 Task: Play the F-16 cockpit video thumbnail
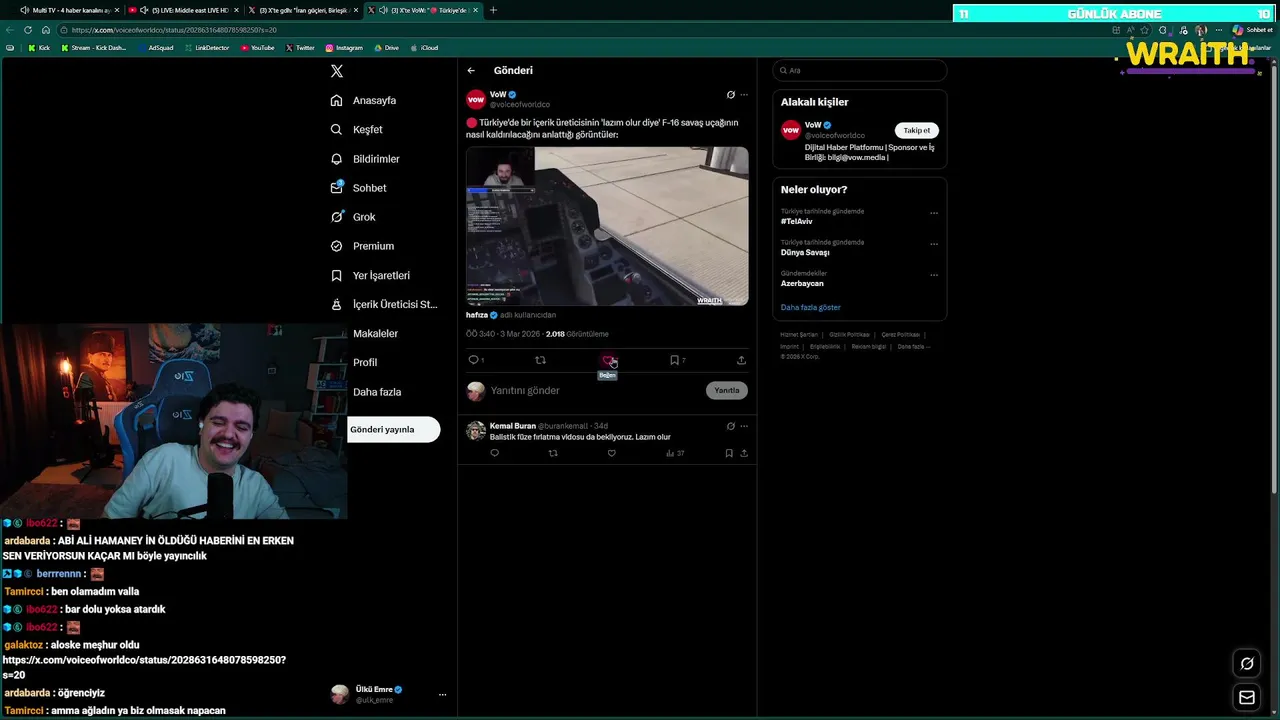[607, 226]
